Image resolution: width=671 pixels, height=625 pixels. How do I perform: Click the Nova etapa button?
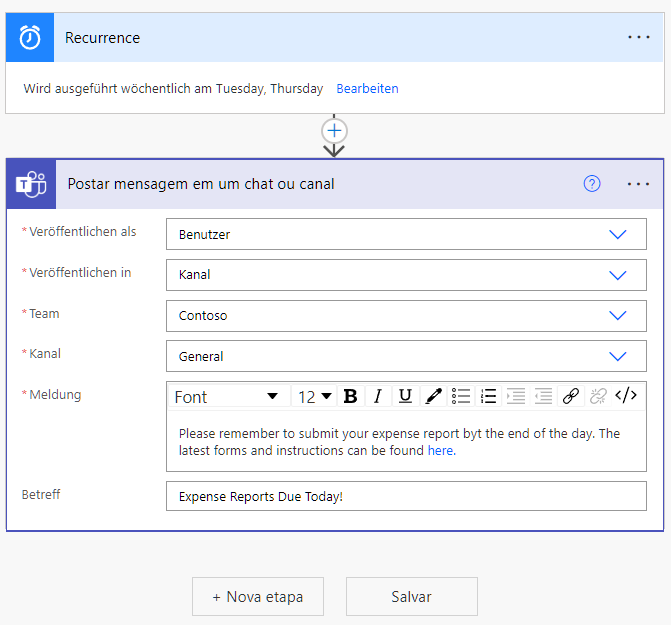pyautogui.click(x=258, y=596)
